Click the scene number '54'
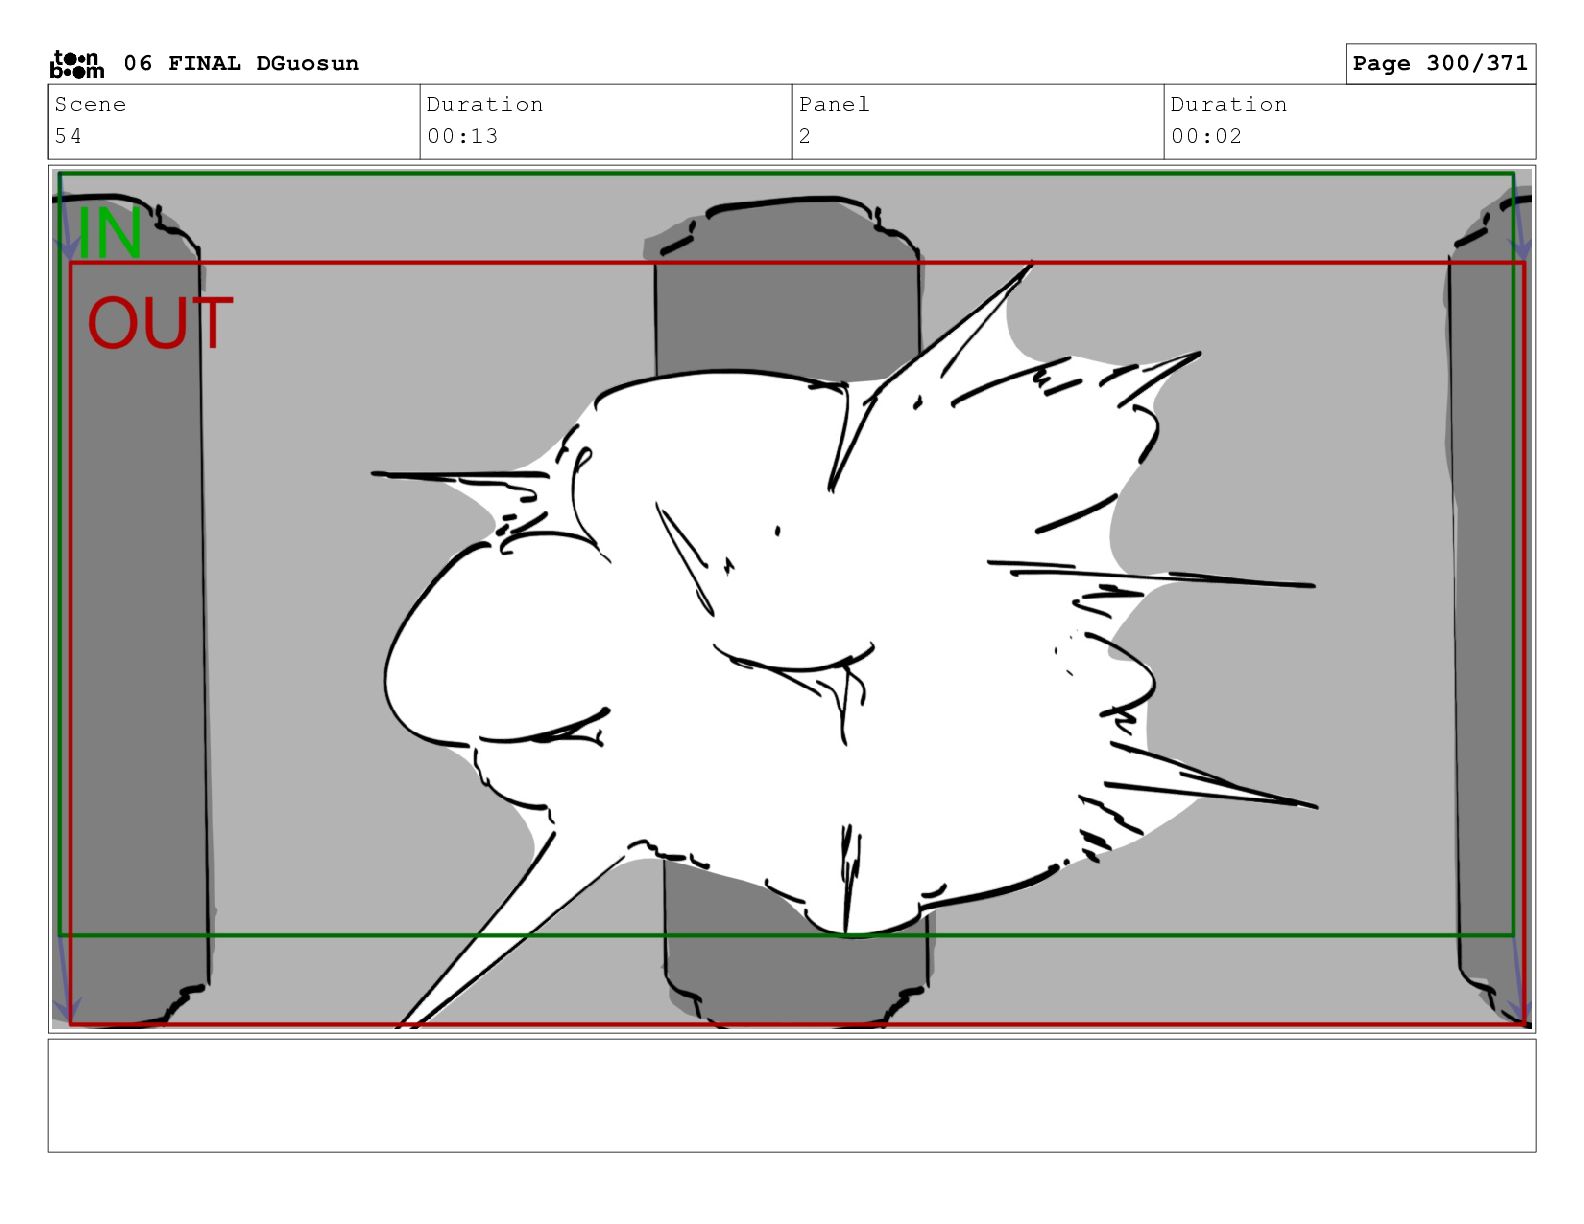The image size is (1584, 1224). pos(68,136)
